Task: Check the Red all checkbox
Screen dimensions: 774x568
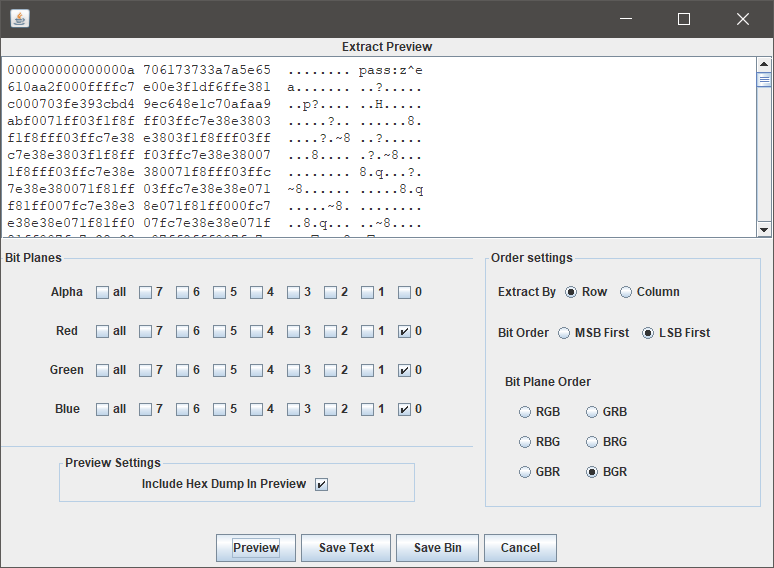Action: [102, 332]
